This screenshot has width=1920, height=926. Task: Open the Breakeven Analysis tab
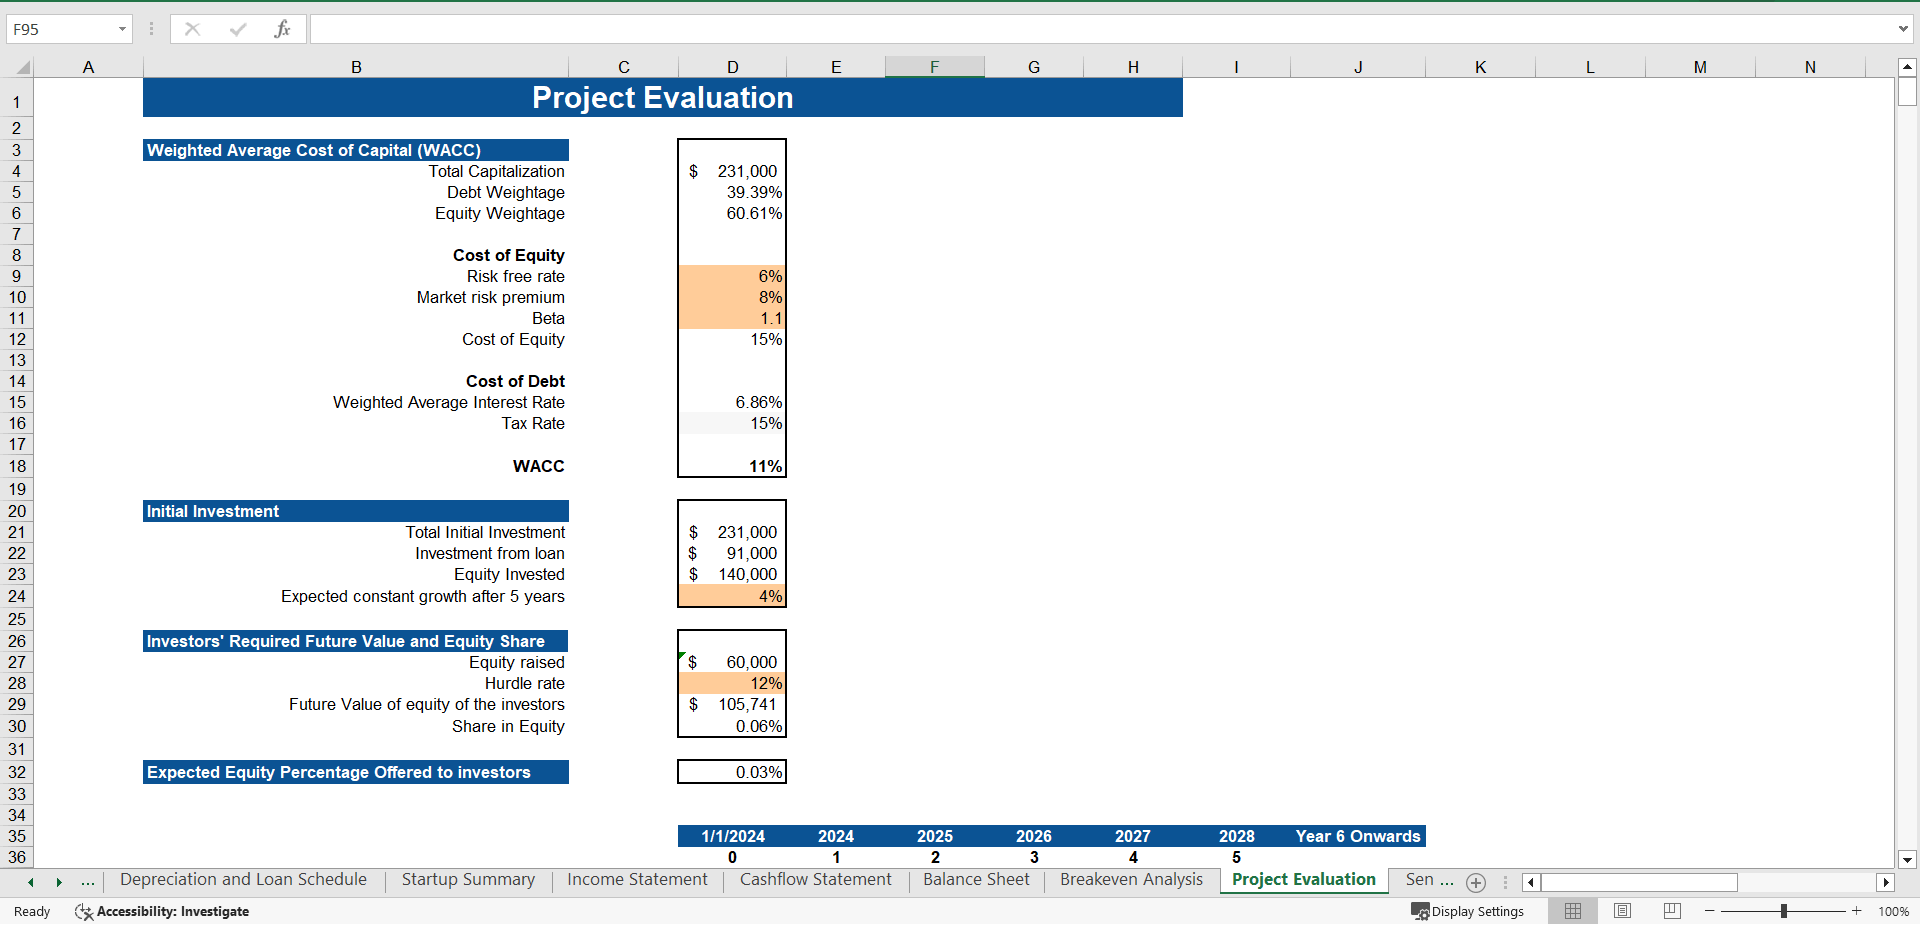point(1131,880)
